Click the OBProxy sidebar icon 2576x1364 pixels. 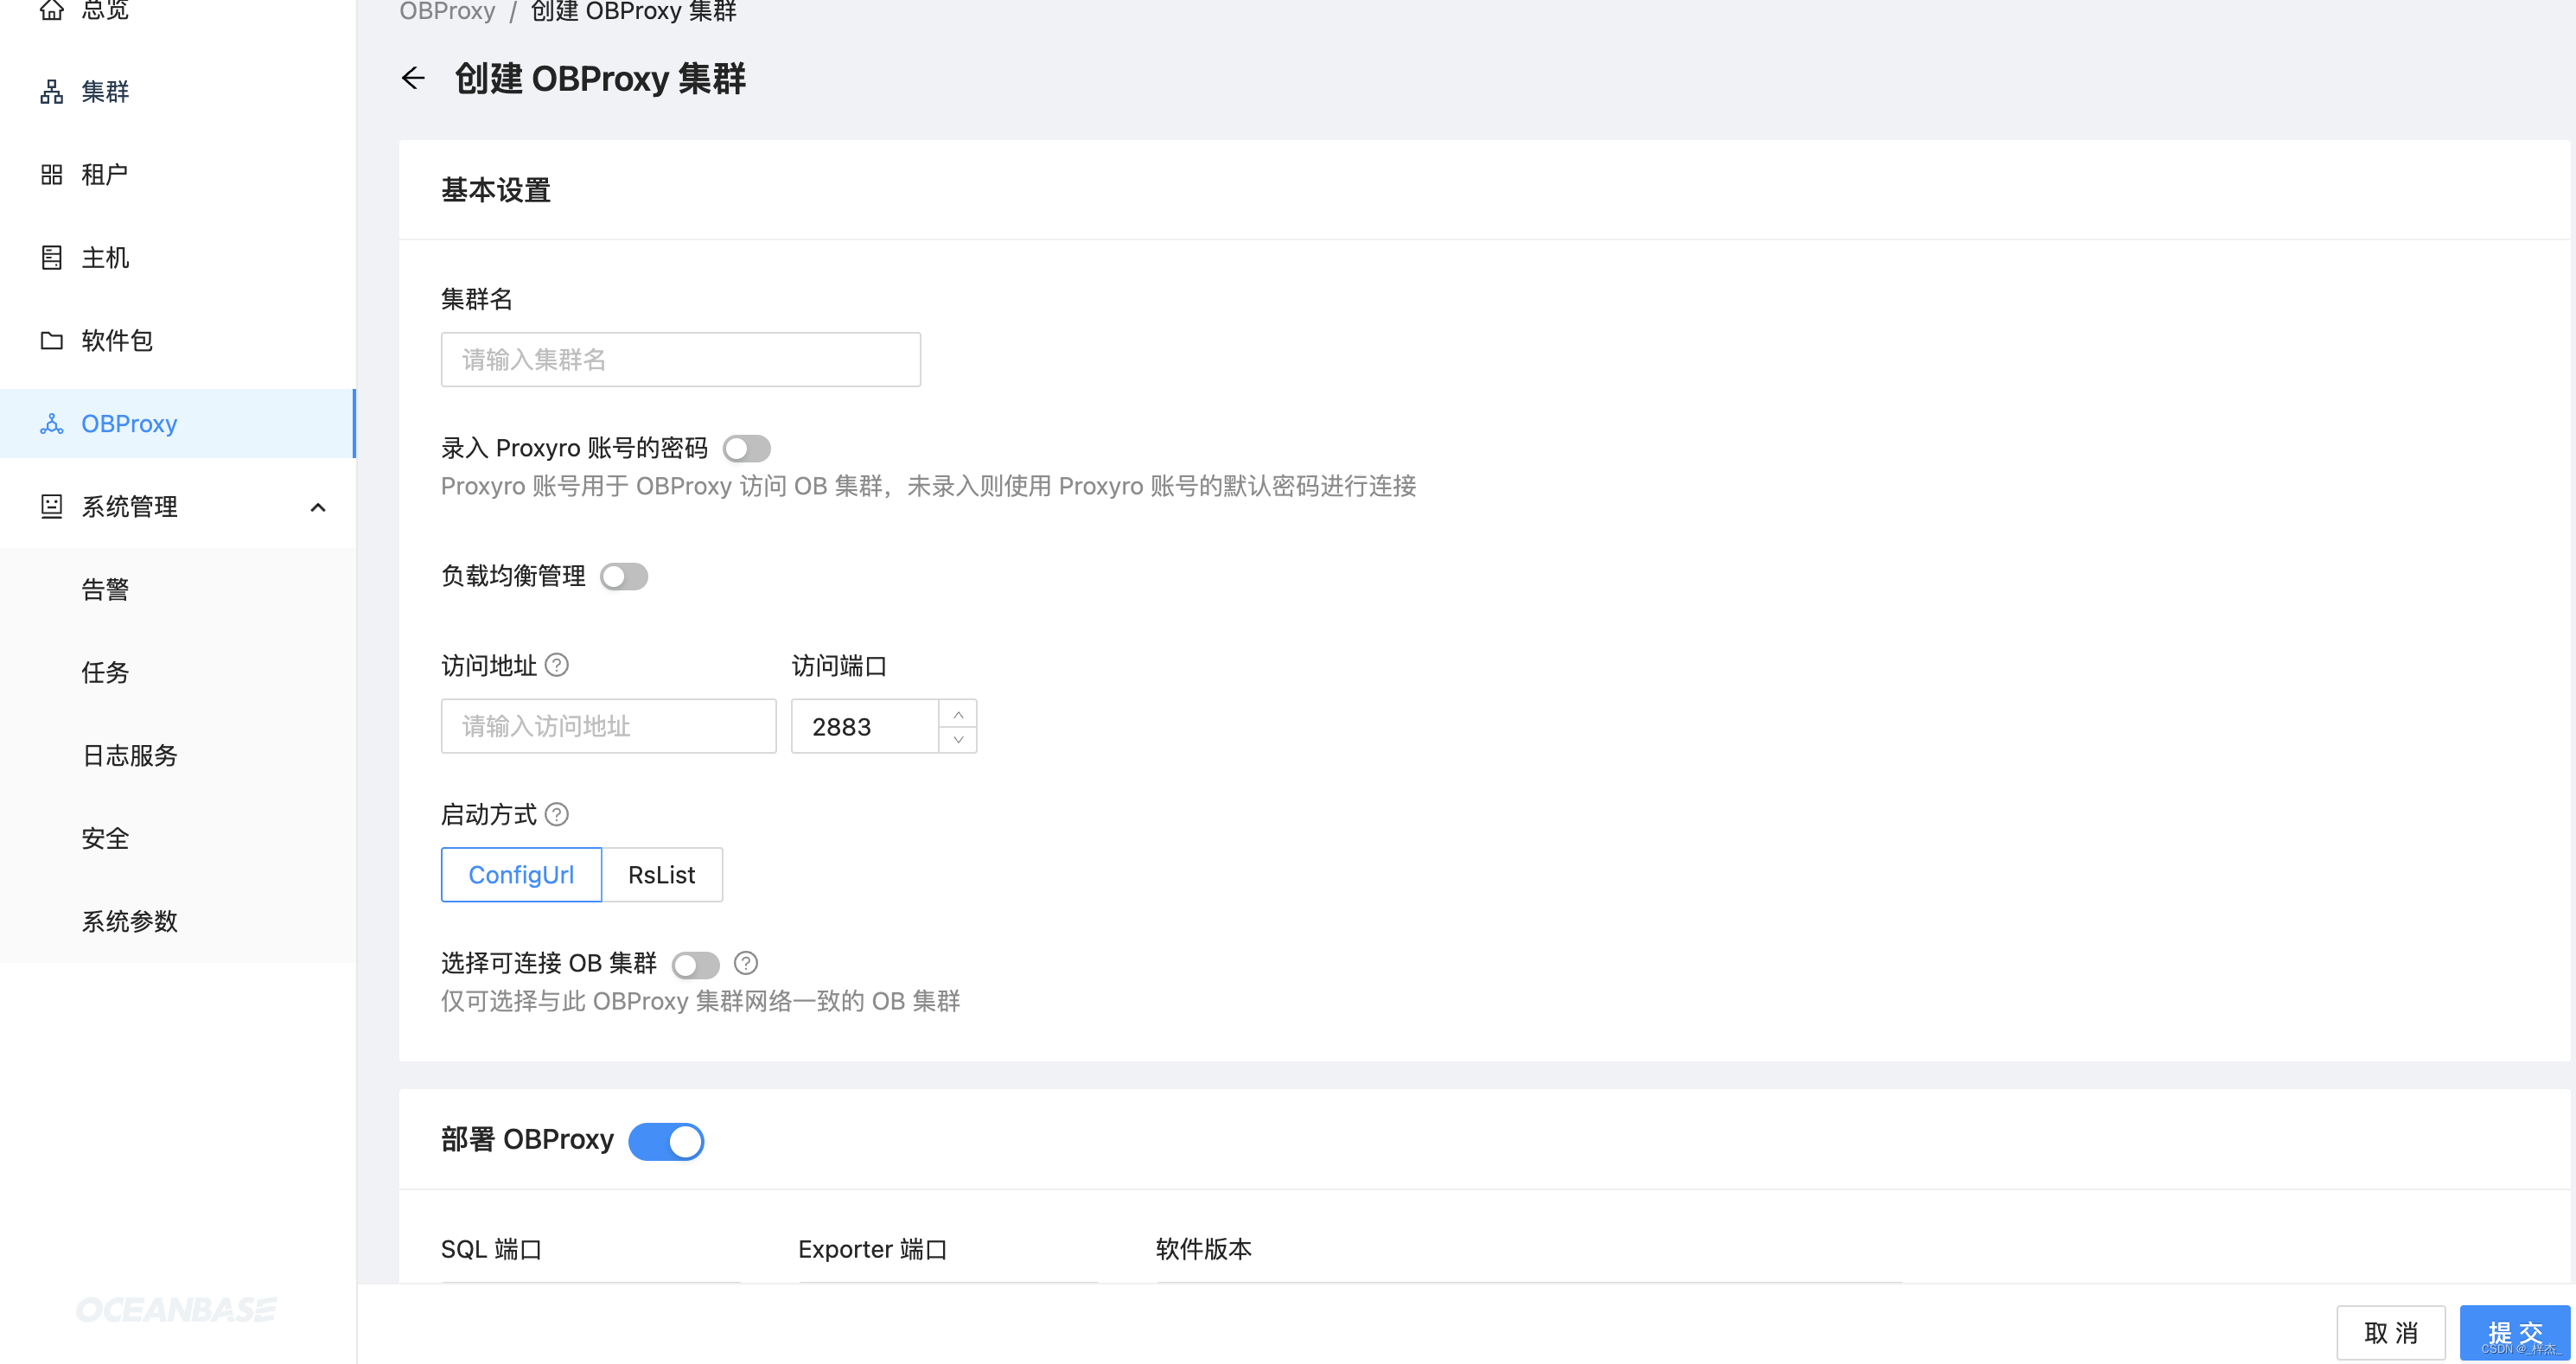click(52, 424)
